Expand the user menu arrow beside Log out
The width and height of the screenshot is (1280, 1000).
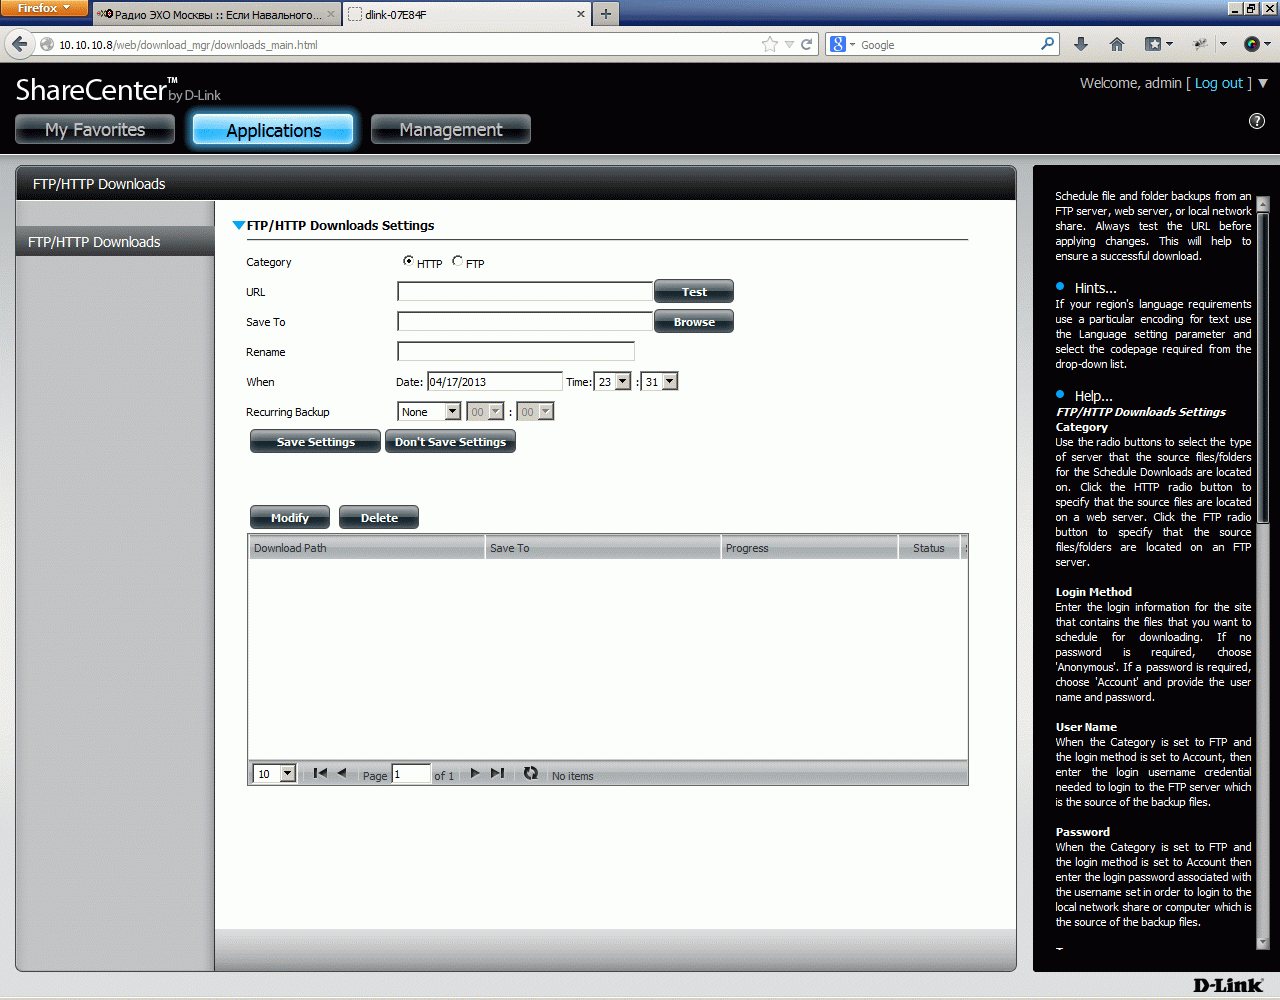(x=1262, y=83)
